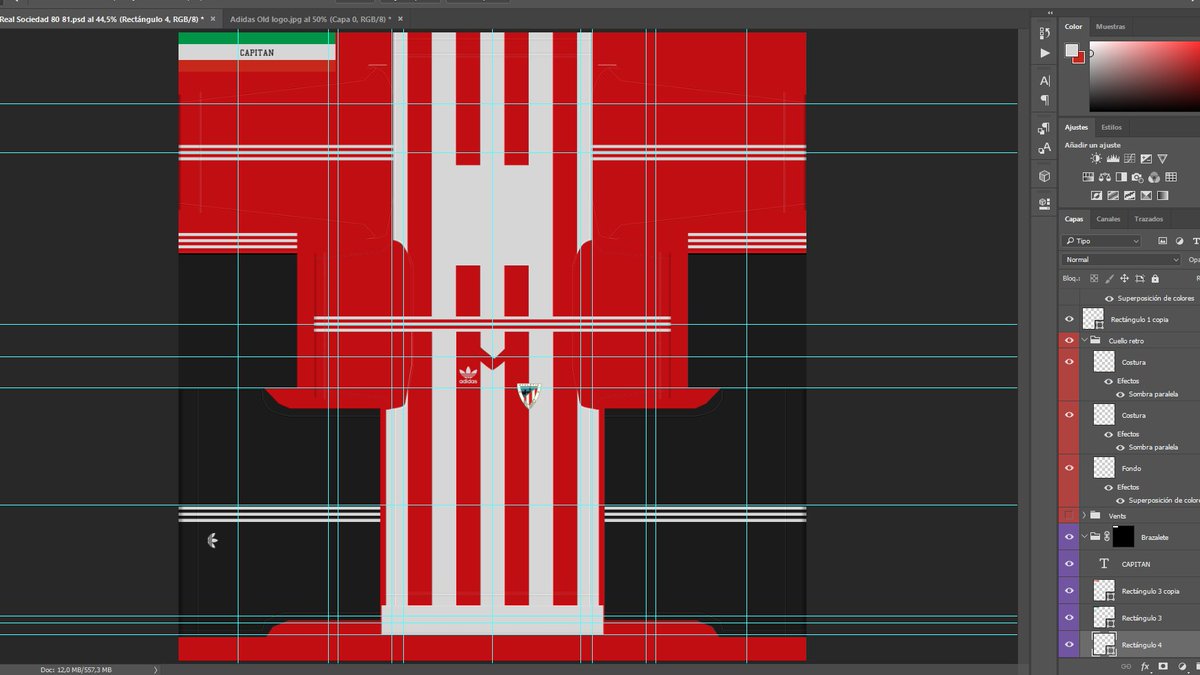Open the Paragraph panel icon
The height and width of the screenshot is (675, 1200).
tap(1045, 100)
